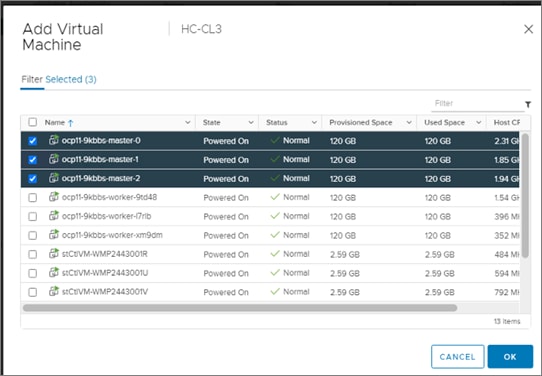542x376 pixels.
Task: Open the Provisioned Space column chevron
Action: tap(409, 122)
